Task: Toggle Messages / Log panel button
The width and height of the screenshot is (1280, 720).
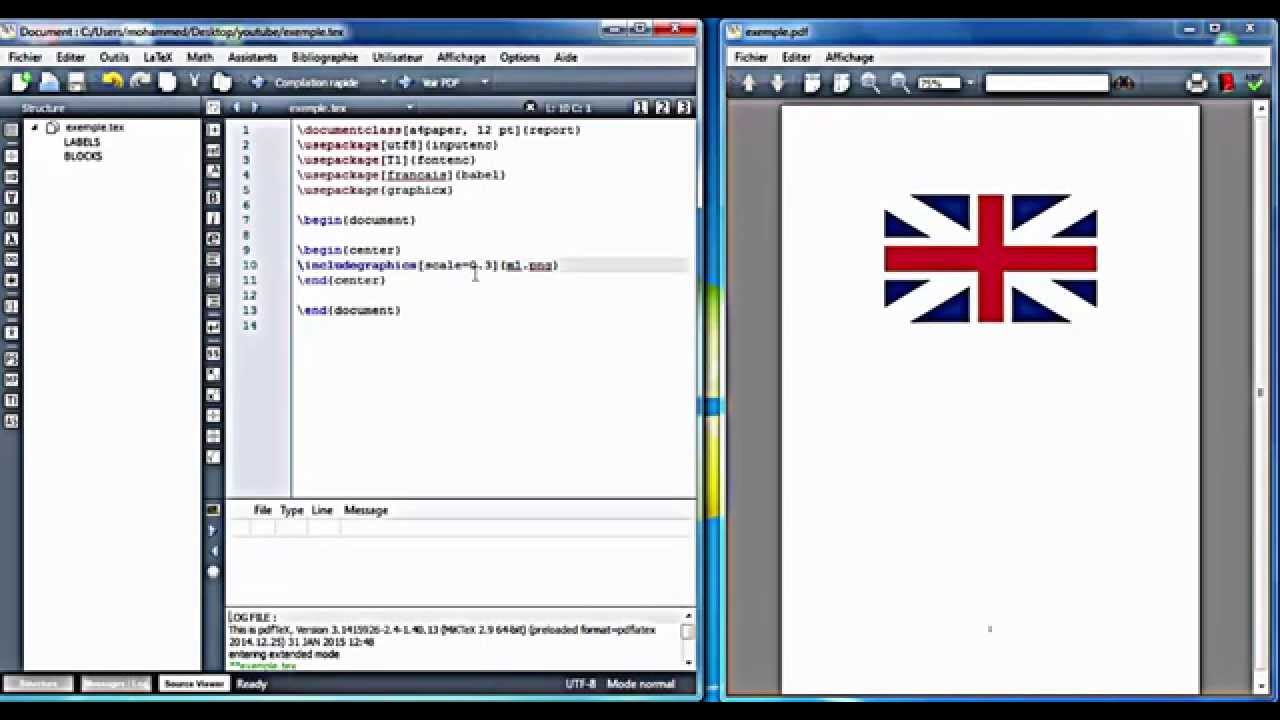Action: tap(116, 684)
